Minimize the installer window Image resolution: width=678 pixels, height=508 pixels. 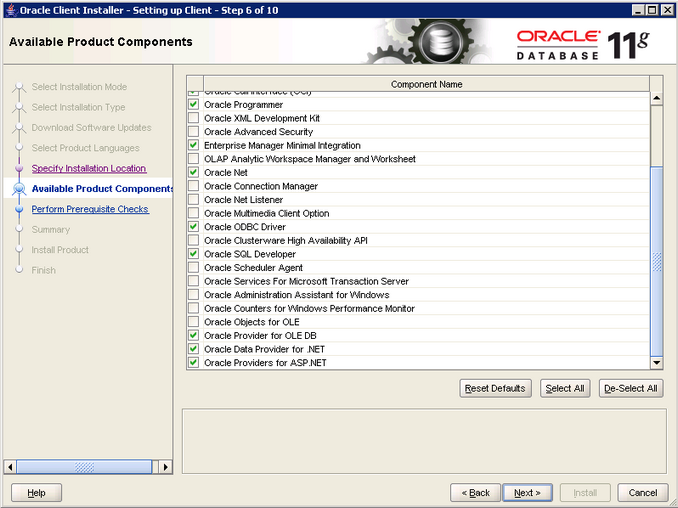(639, 10)
